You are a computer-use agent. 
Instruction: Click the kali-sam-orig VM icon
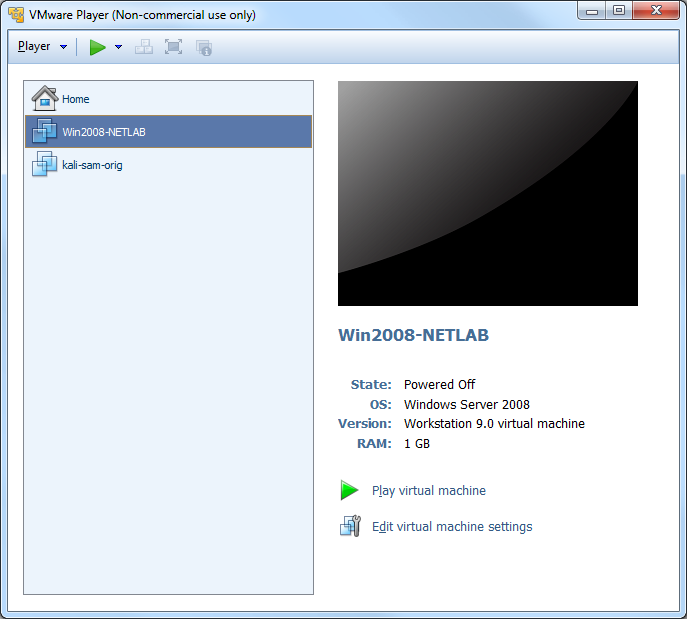pyautogui.click(x=44, y=164)
